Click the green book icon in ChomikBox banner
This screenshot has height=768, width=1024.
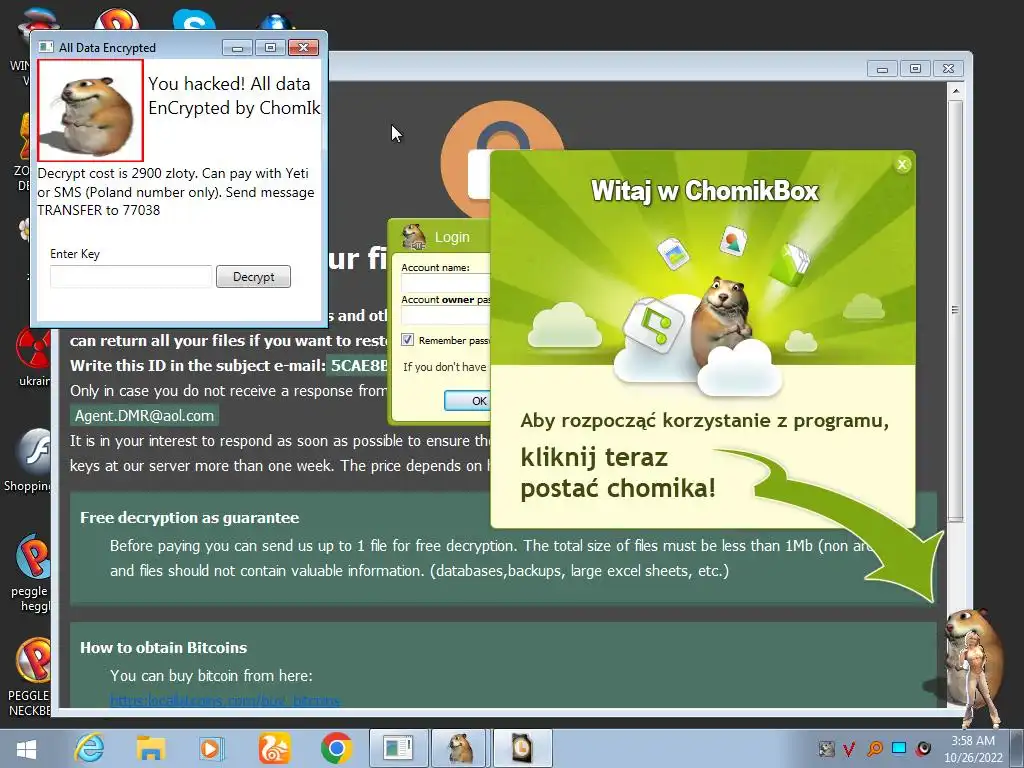tap(790, 264)
